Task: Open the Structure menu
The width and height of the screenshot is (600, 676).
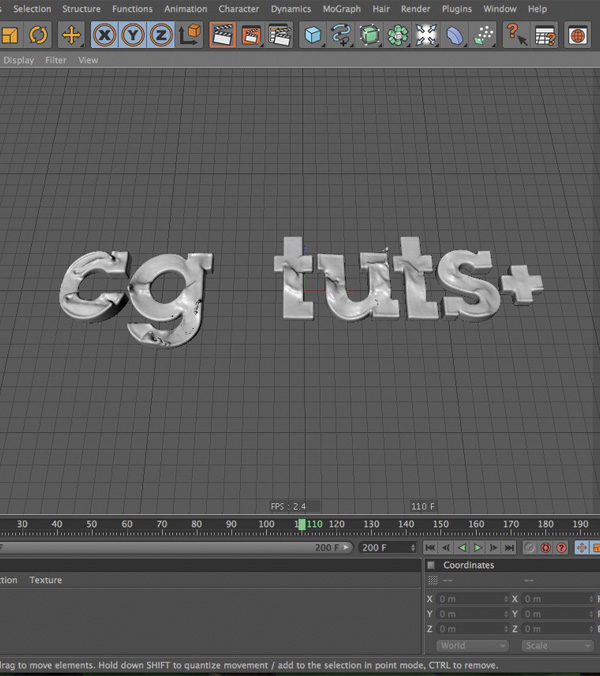Action: 81,9
